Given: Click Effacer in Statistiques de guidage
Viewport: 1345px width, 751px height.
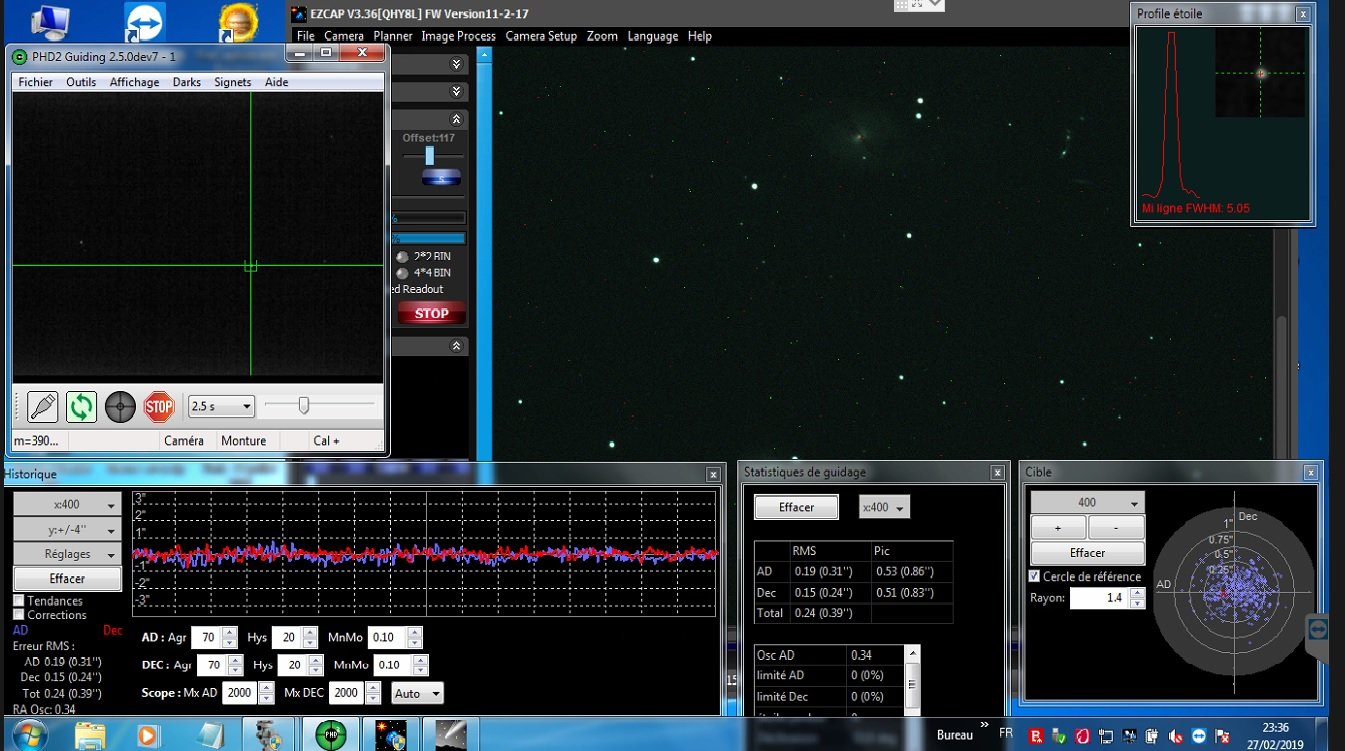Looking at the screenshot, I should pyautogui.click(x=796, y=507).
